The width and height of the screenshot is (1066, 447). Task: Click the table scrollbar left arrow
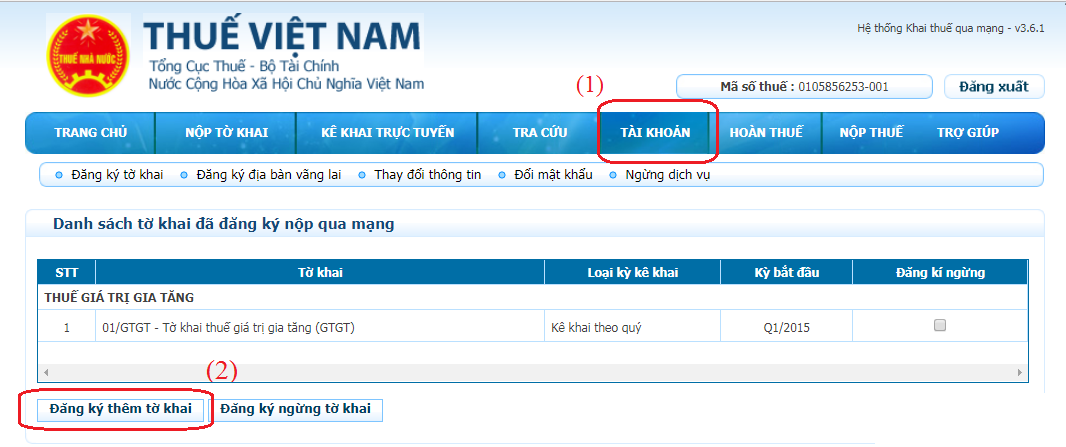point(45,372)
